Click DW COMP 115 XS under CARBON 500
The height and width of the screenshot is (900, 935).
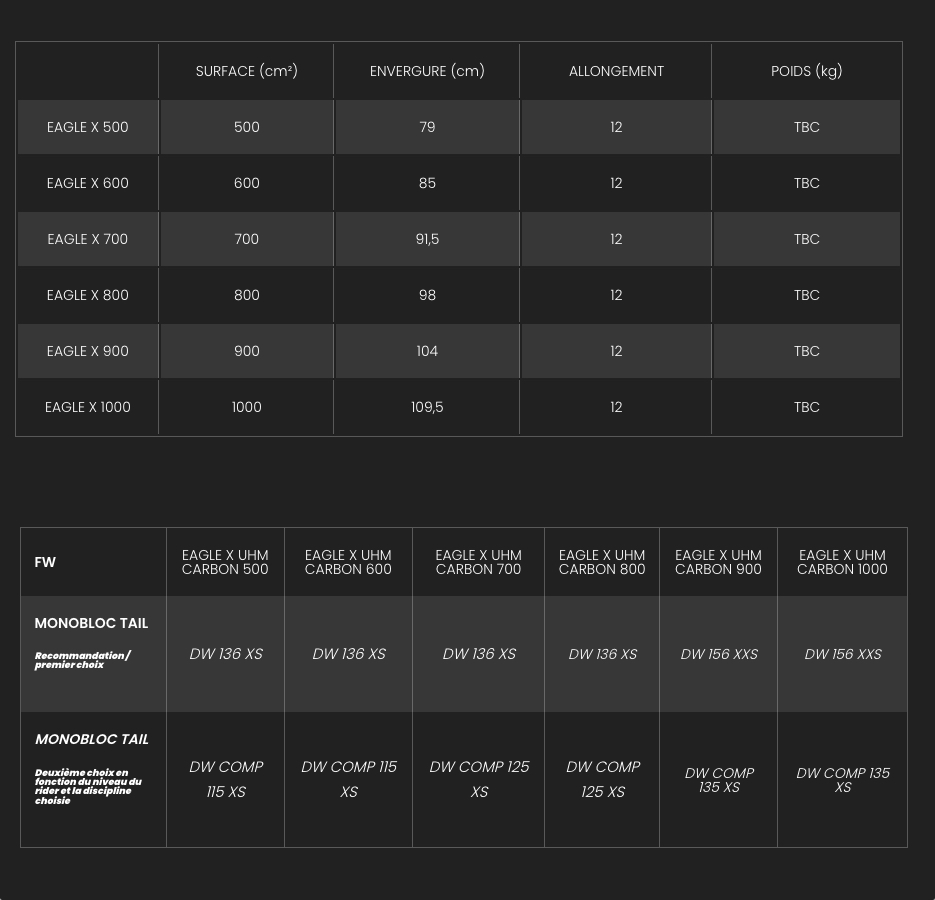[226, 779]
